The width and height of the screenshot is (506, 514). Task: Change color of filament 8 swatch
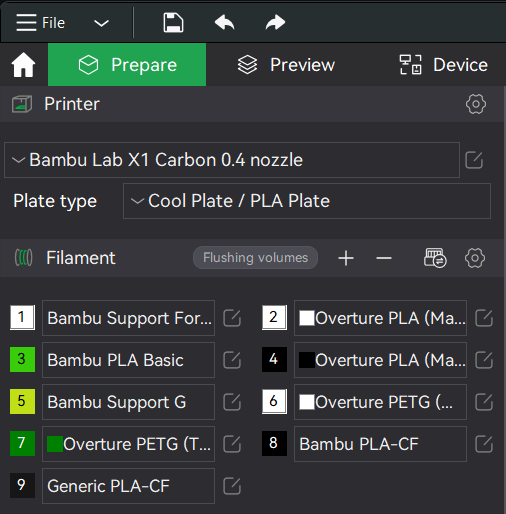tap(274, 443)
